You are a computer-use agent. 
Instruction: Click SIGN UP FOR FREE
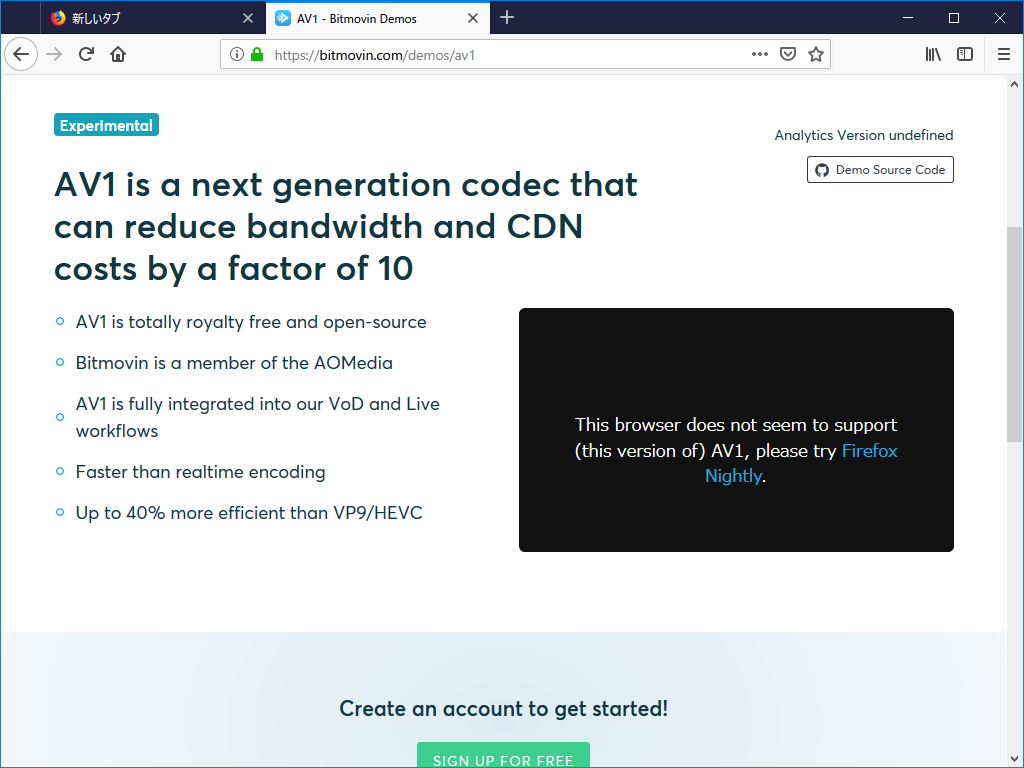tap(503, 759)
